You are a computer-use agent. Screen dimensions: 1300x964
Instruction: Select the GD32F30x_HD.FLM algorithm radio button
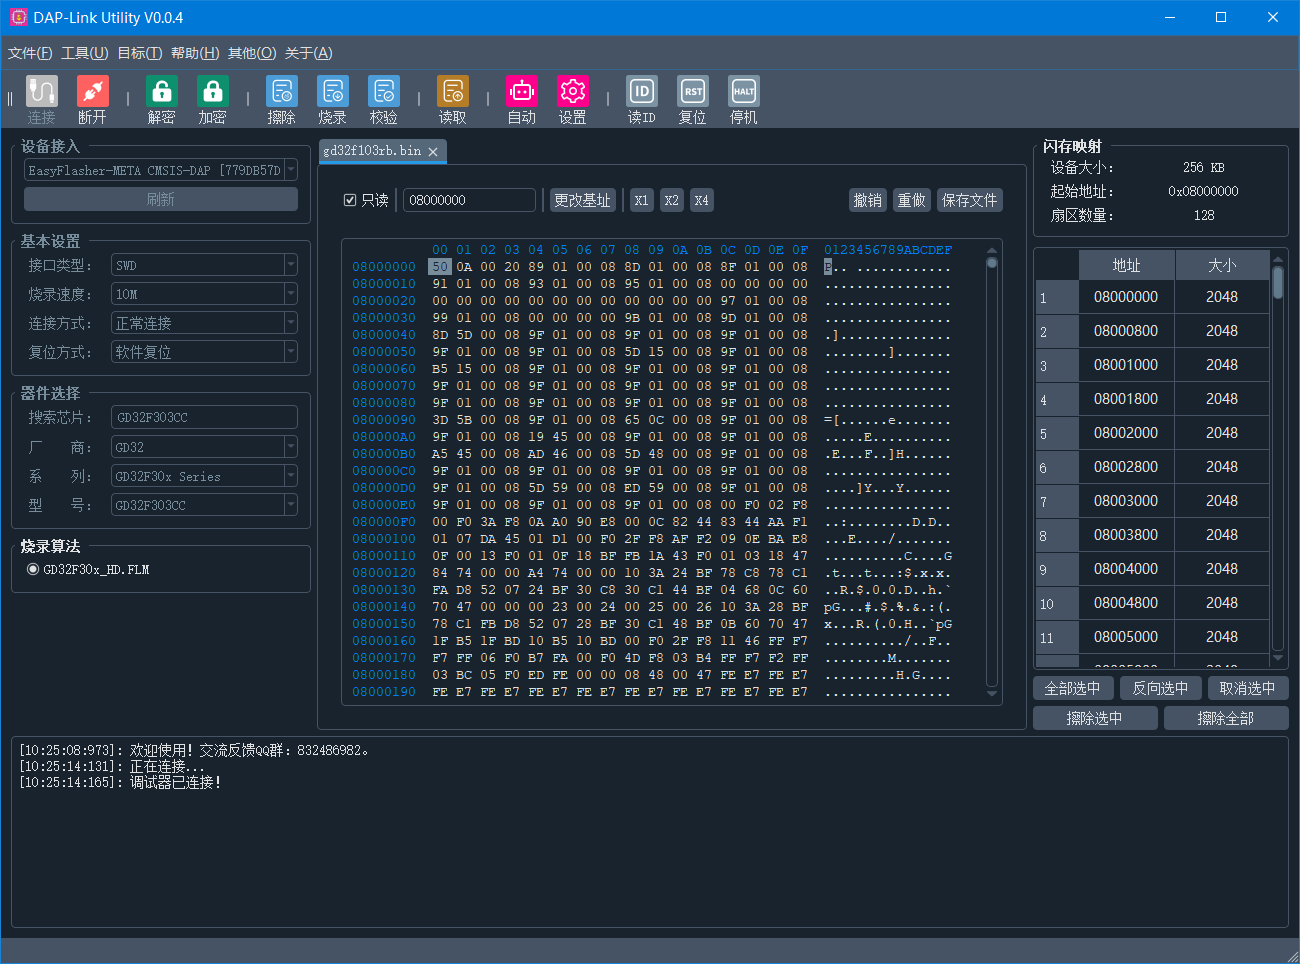(x=33, y=569)
